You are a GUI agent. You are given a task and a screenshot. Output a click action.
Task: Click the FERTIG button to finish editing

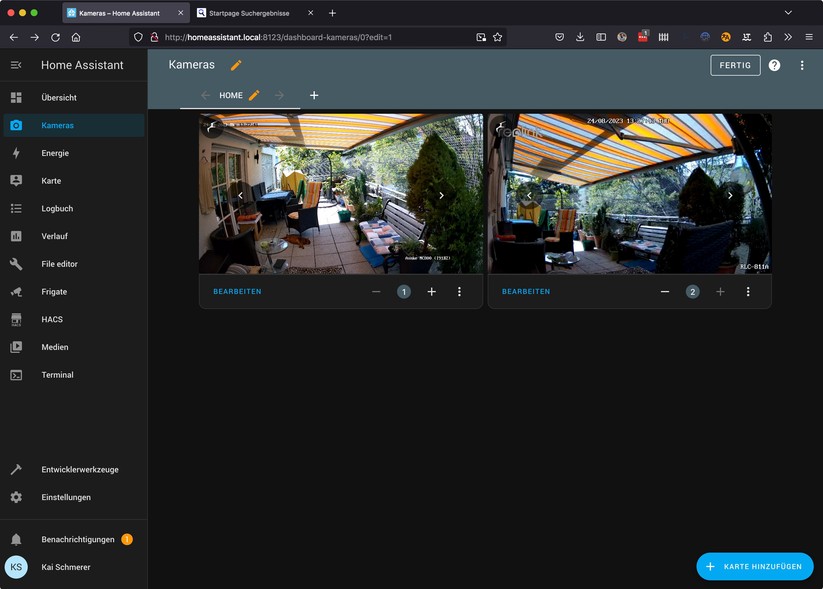pos(735,64)
